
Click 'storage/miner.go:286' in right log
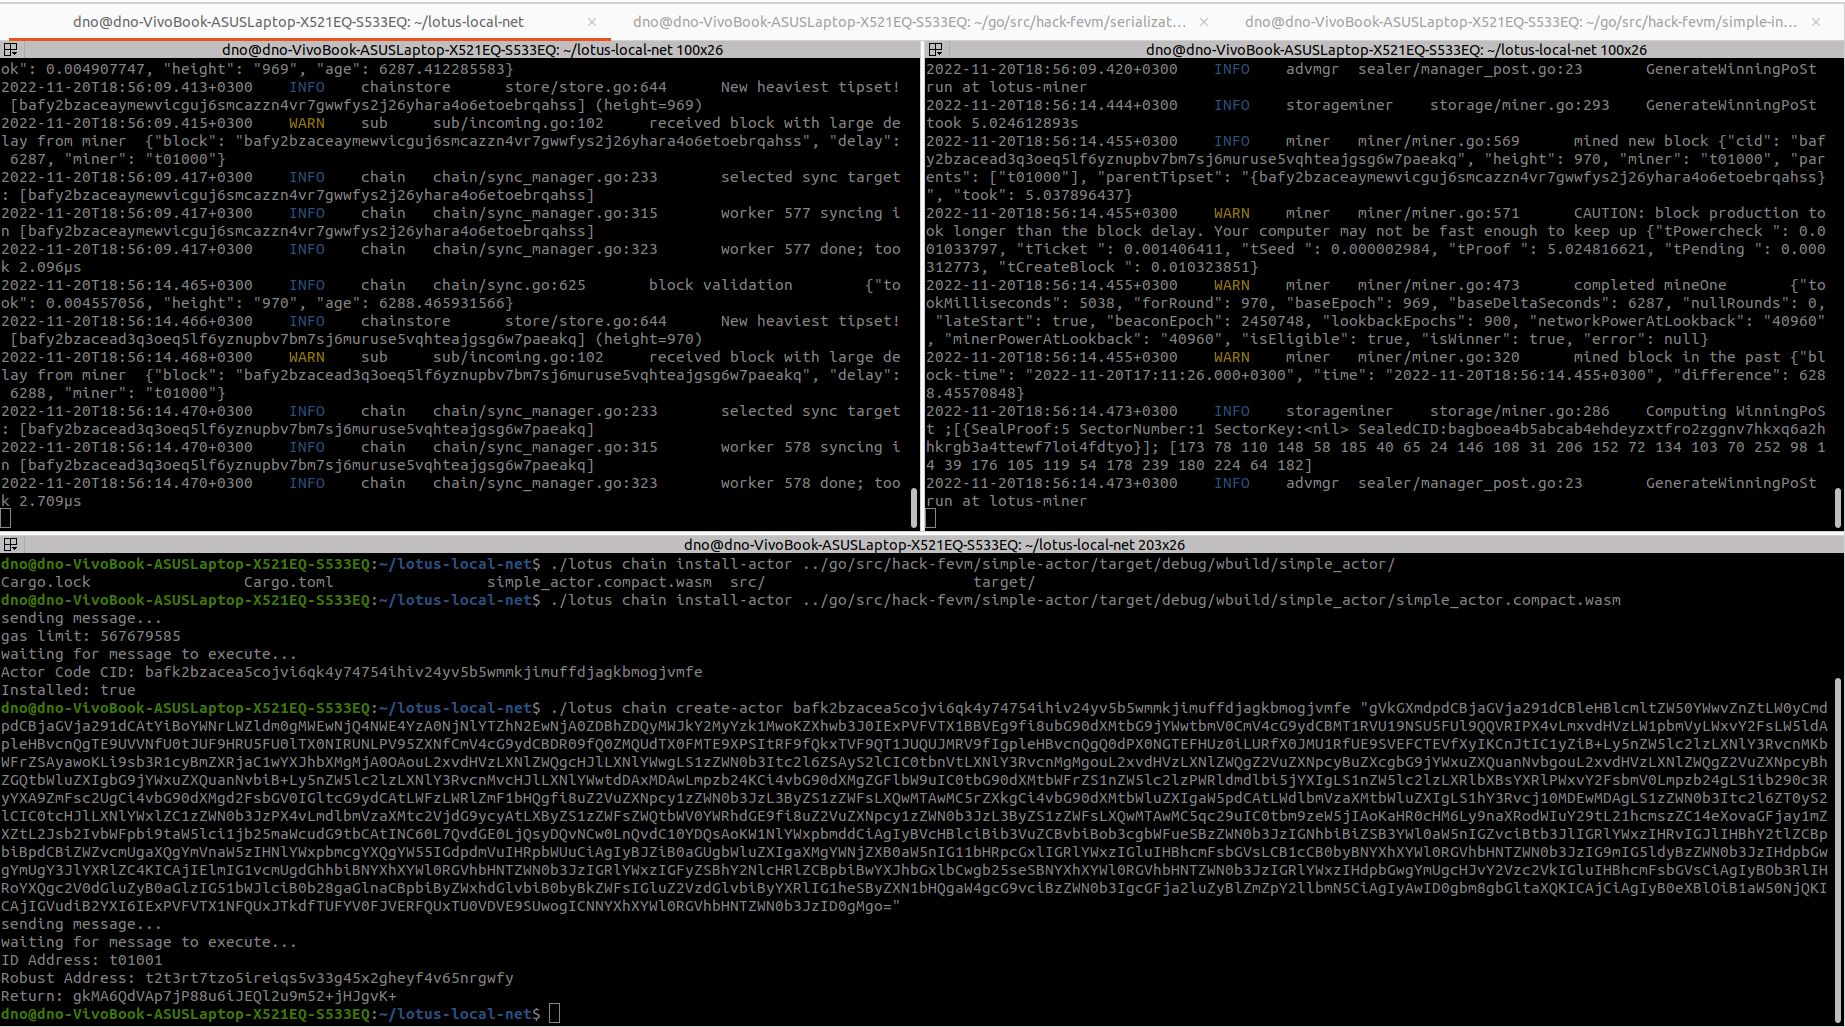(1519, 411)
